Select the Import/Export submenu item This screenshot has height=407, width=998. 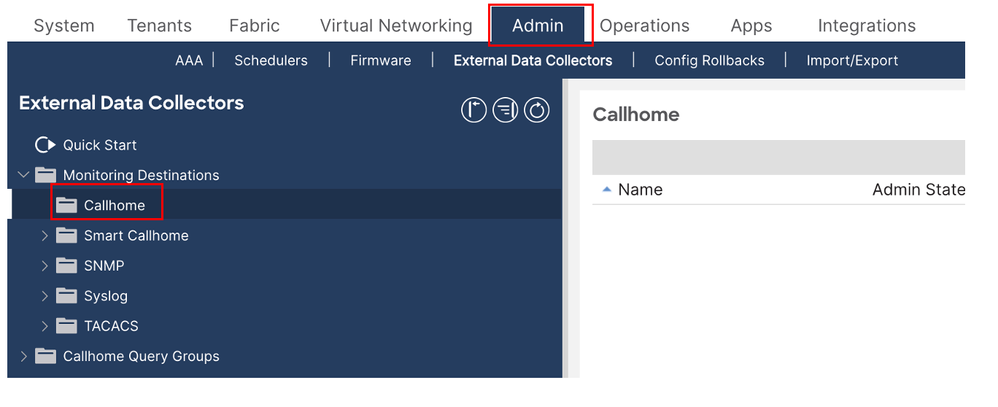click(x=852, y=61)
